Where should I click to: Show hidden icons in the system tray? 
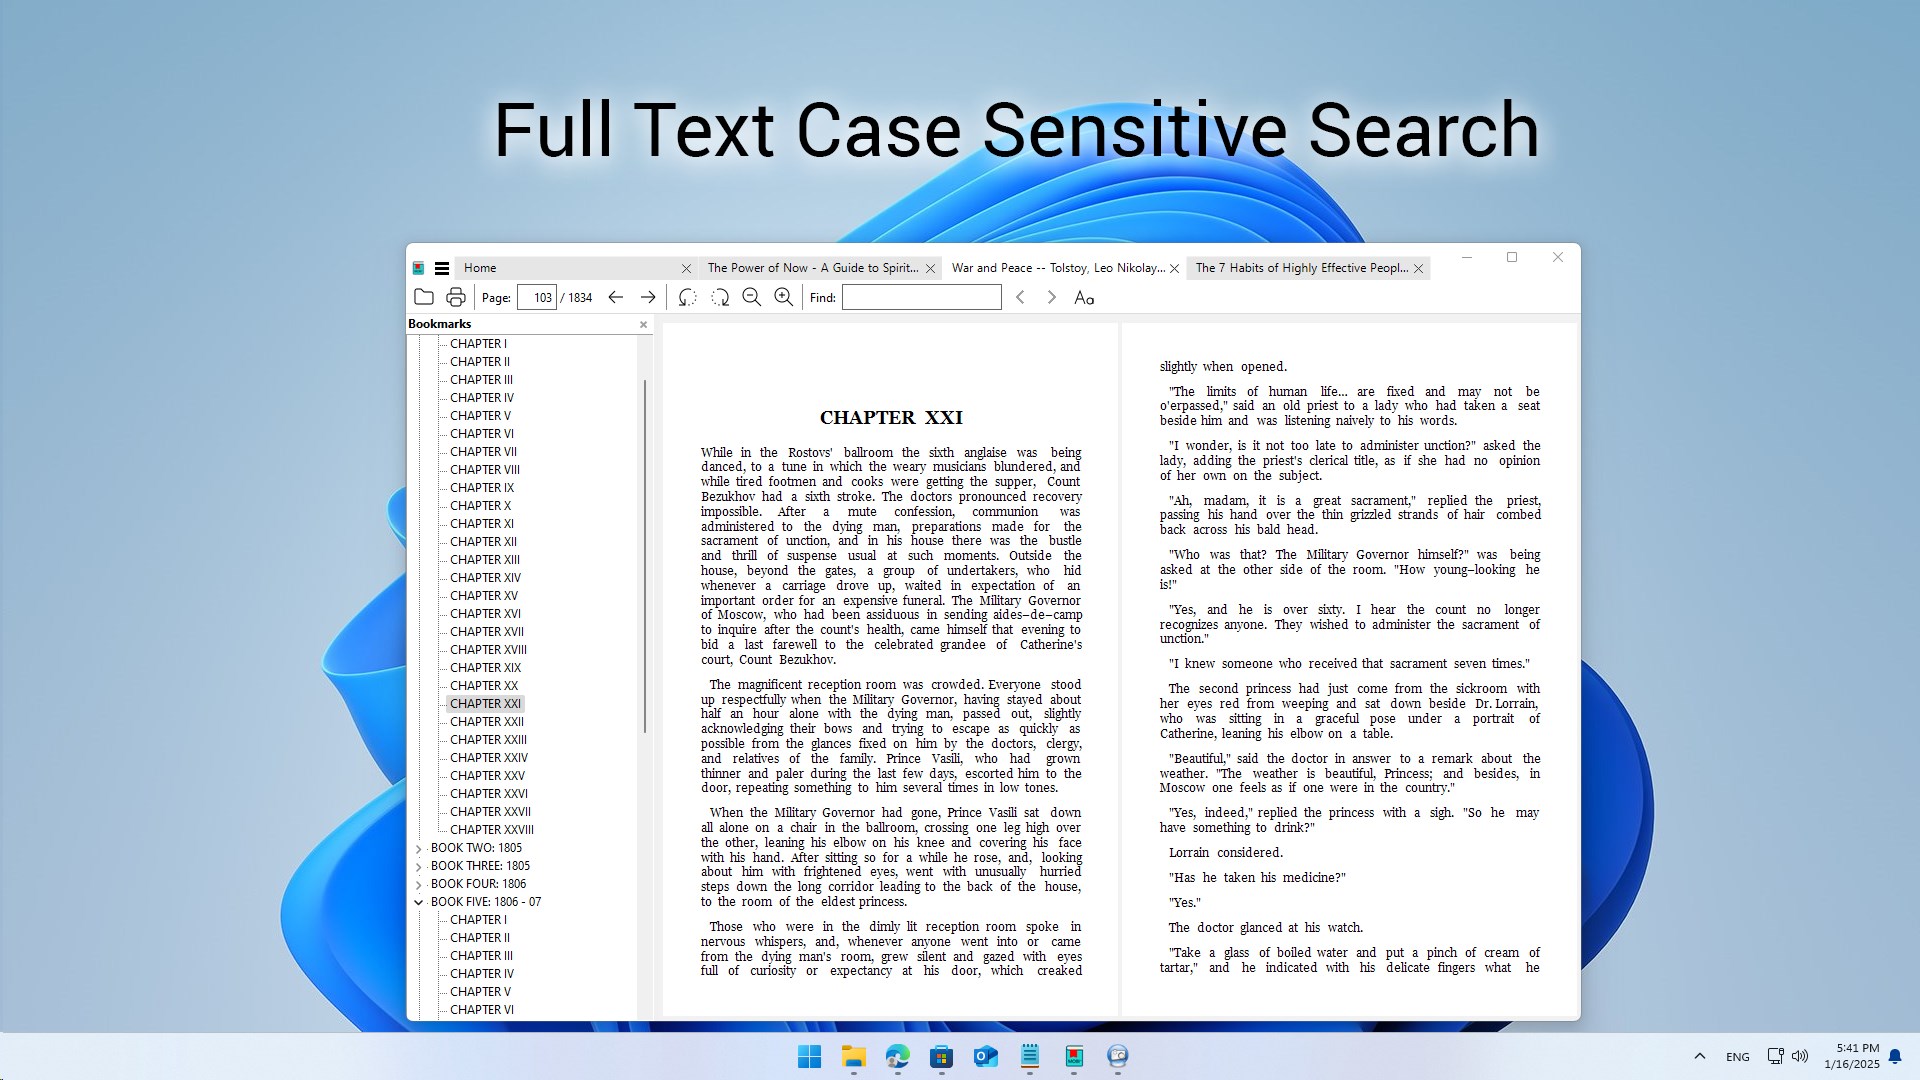pos(1698,1056)
